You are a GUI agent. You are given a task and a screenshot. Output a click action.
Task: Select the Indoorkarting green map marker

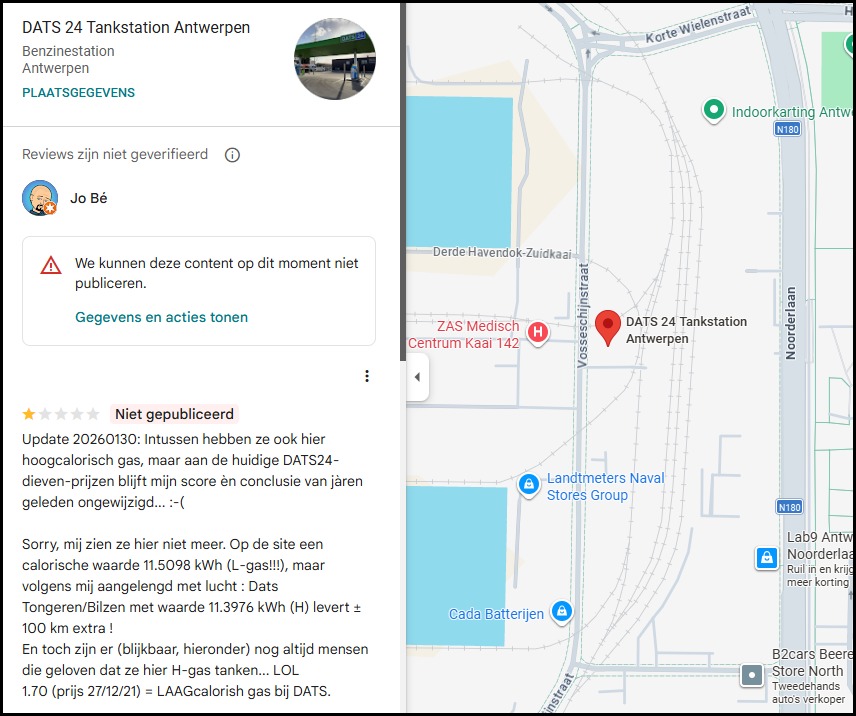[714, 111]
